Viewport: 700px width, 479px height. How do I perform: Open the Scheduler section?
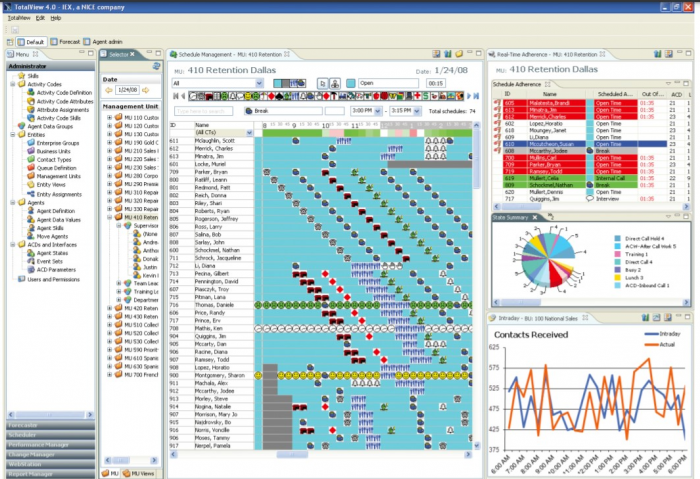[50, 435]
